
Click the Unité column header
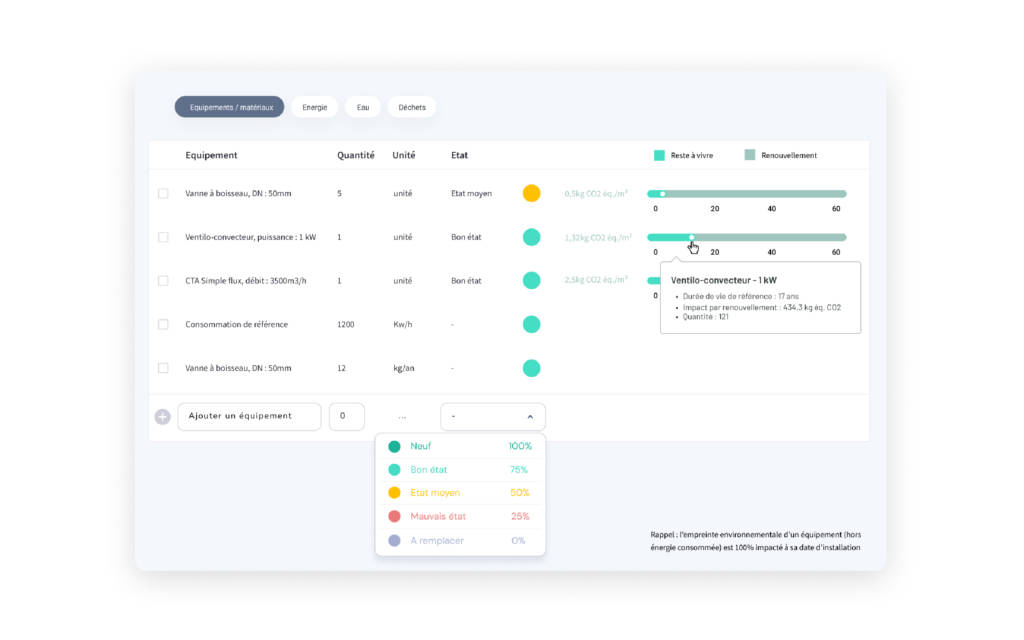pyautogui.click(x=404, y=155)
